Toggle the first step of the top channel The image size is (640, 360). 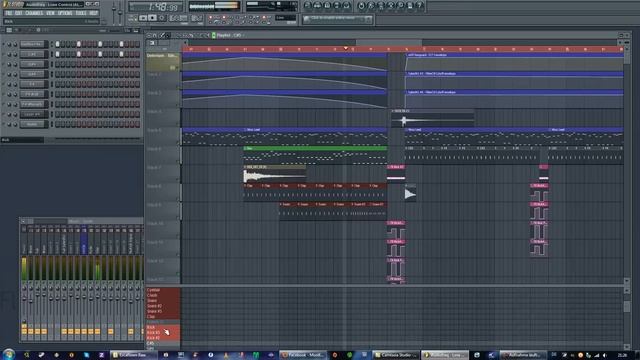57,44
